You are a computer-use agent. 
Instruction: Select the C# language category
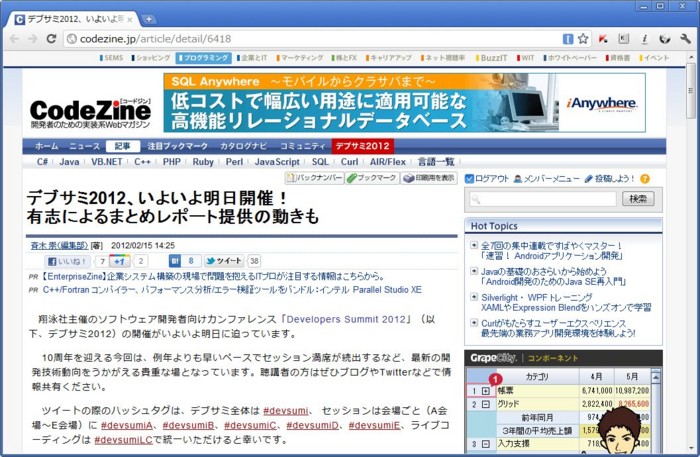[42, 162]
